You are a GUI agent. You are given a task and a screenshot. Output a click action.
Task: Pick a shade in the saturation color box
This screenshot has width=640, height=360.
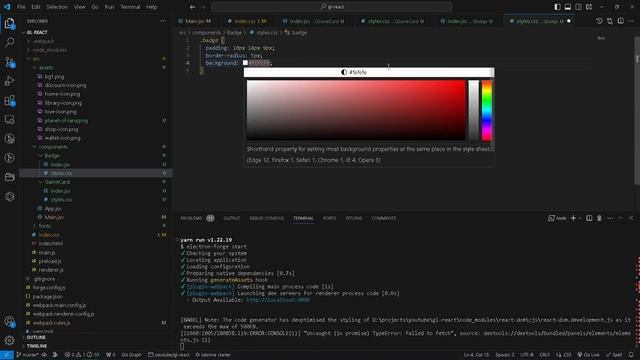click(x=356, y=110)
